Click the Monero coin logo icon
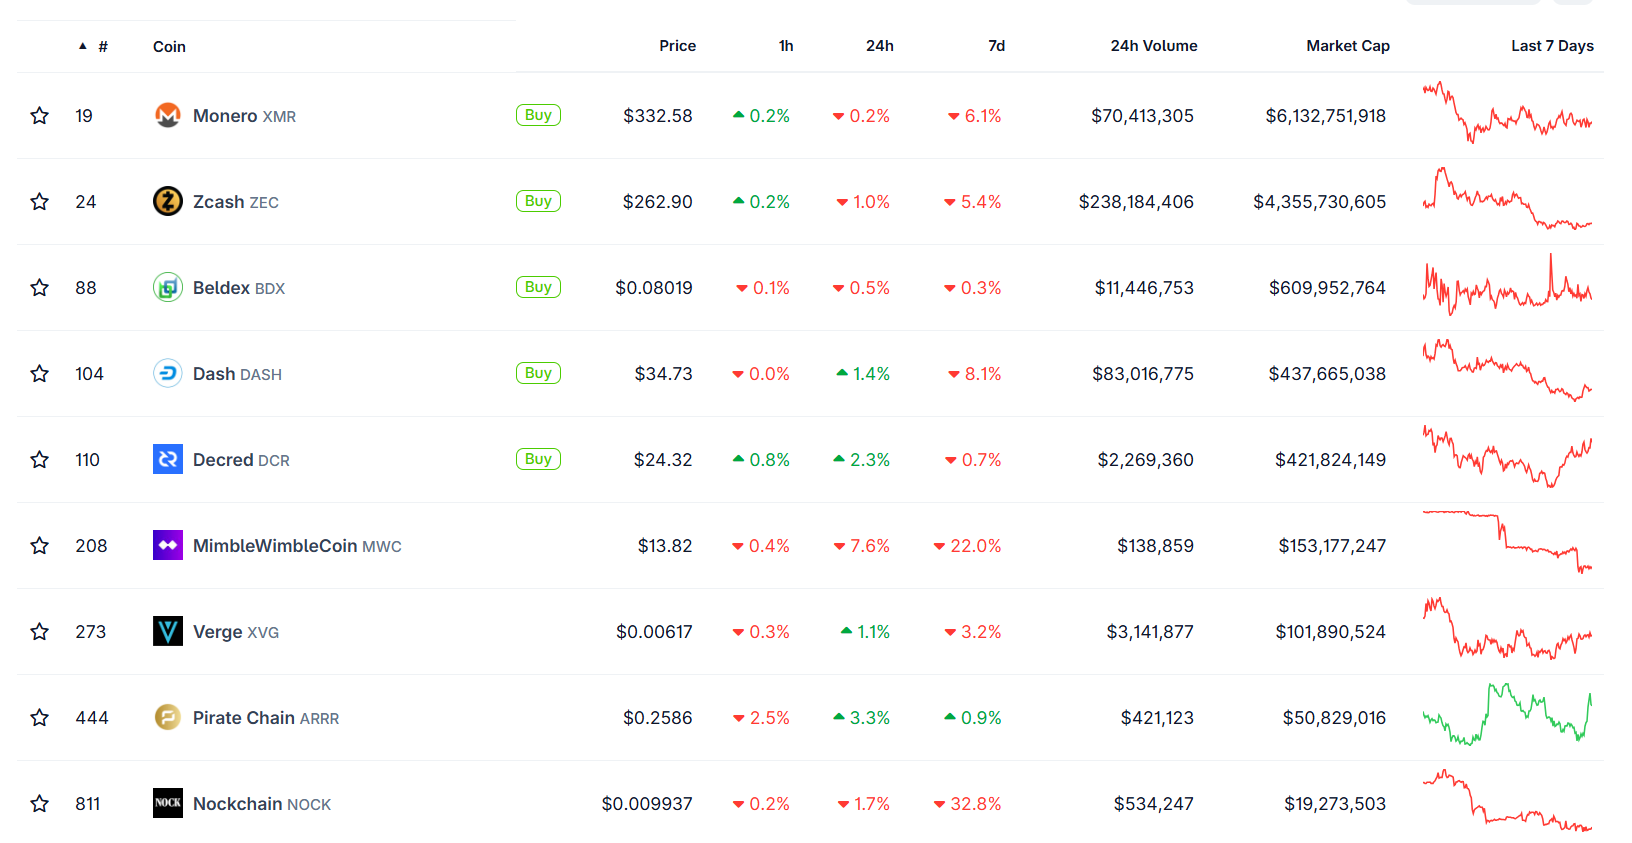 (x=168, y=116)
